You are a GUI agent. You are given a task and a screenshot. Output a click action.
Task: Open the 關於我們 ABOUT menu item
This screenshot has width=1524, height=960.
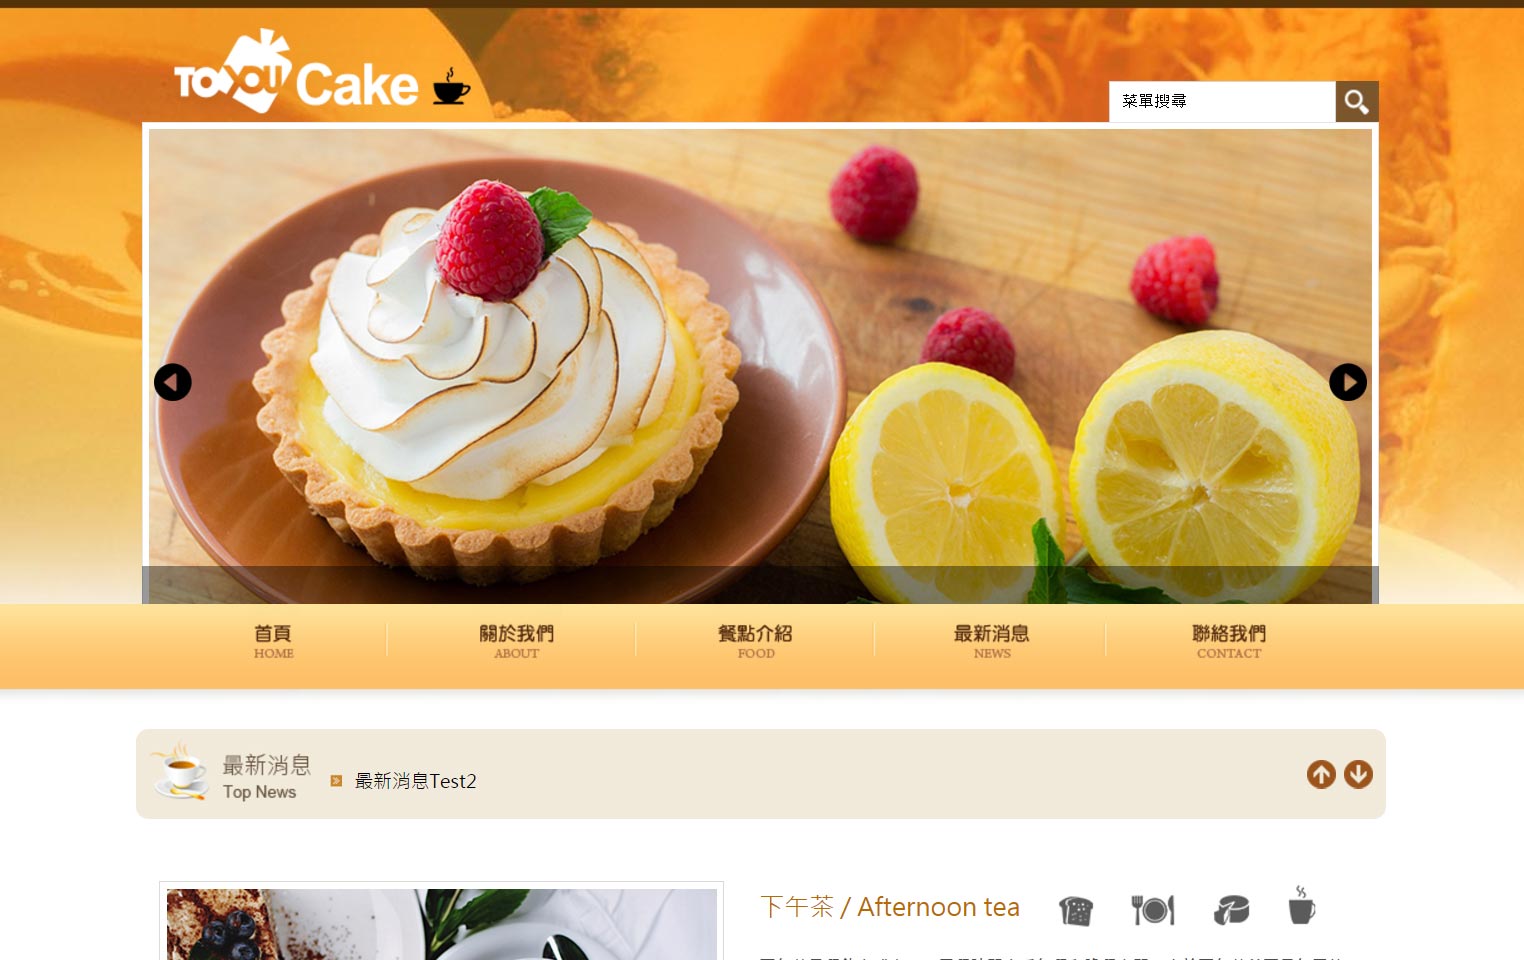point(516,641)
